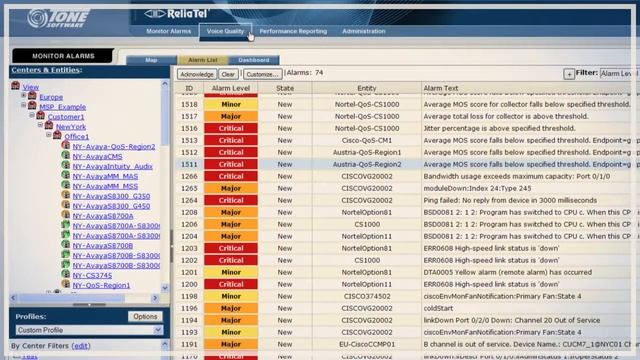Click the MSP_Example center icon
This screenshot has height=360, width=640.
[32, 105]
